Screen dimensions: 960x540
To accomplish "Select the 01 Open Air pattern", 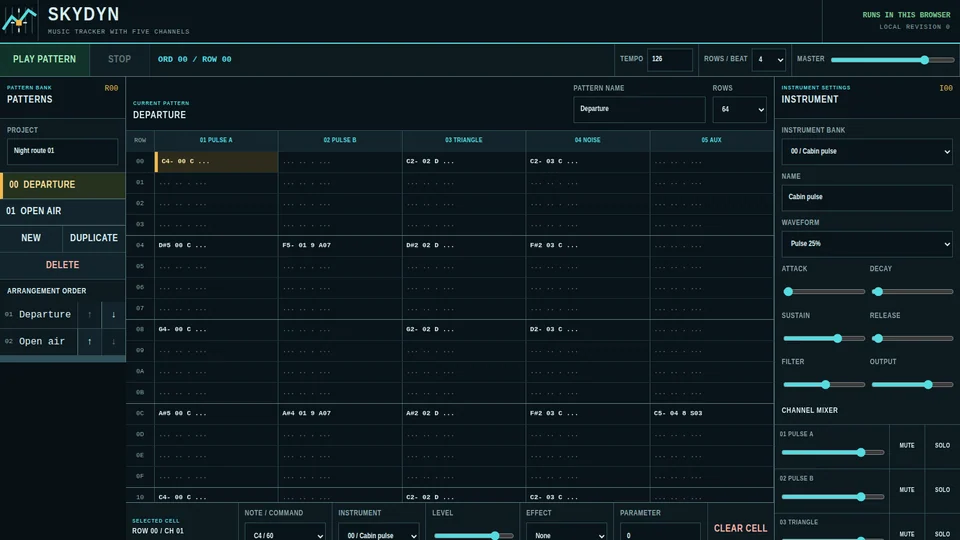I will coord(63,211).
